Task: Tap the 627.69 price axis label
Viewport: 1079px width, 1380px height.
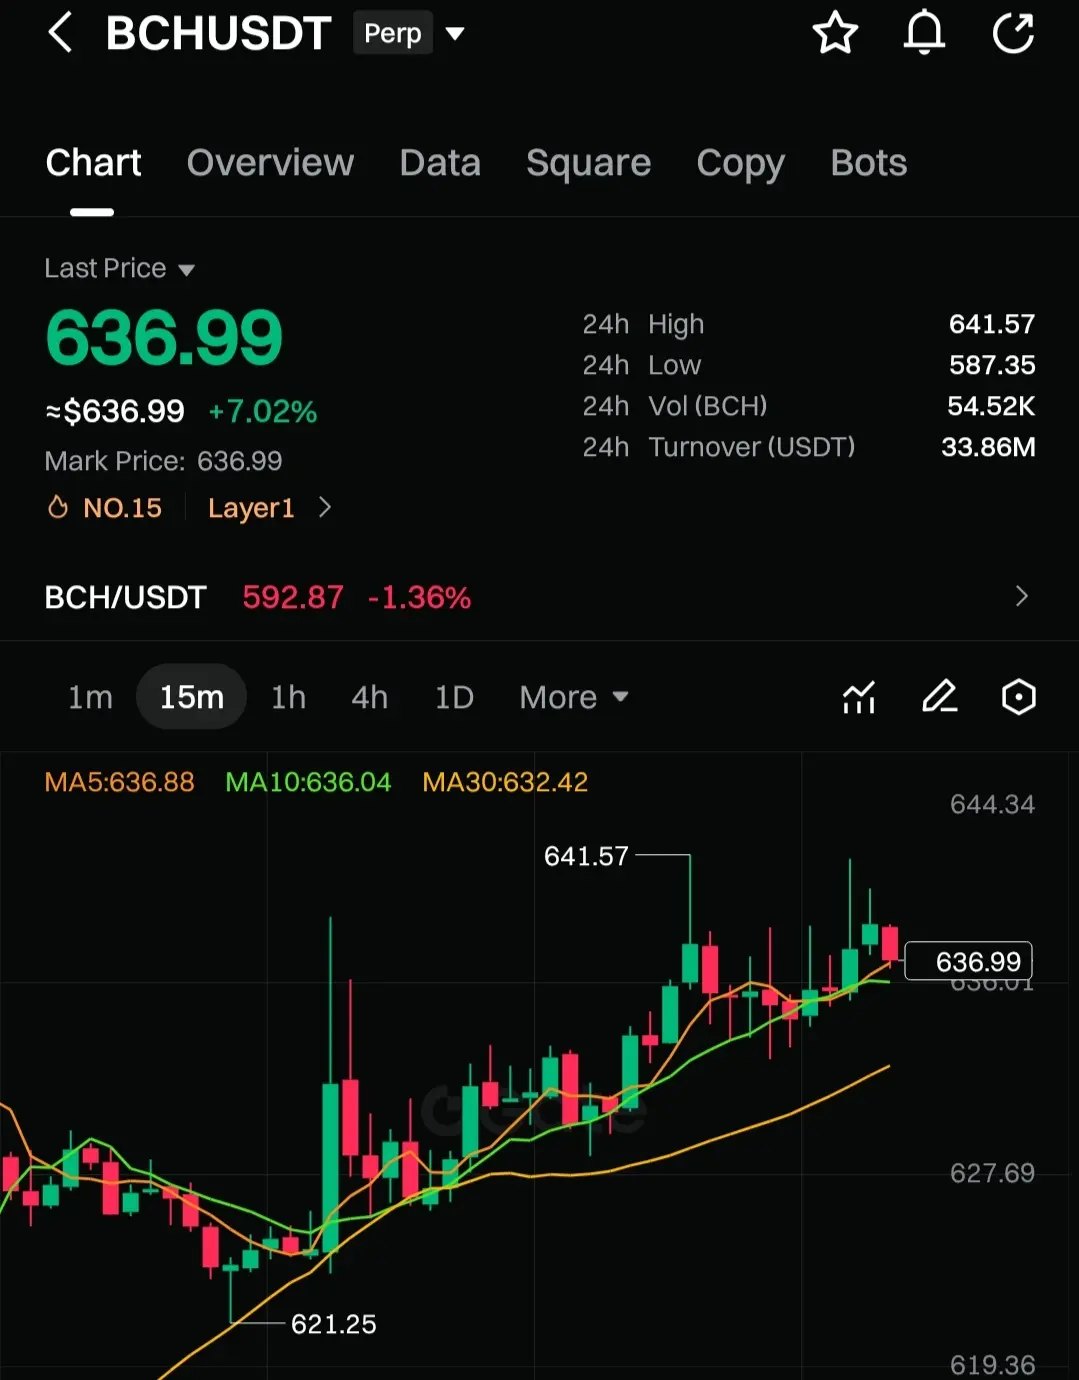Action: coord(992,1172)
